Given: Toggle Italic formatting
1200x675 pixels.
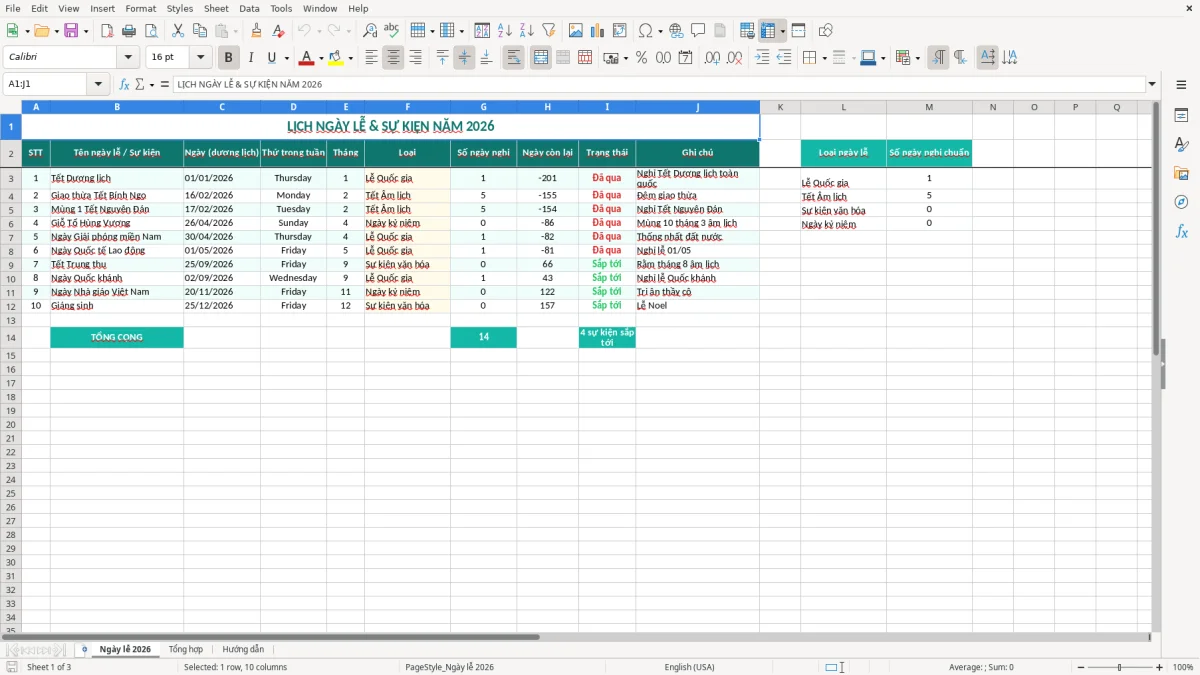Looking at the screenshot, I should (x=250, y=58).
